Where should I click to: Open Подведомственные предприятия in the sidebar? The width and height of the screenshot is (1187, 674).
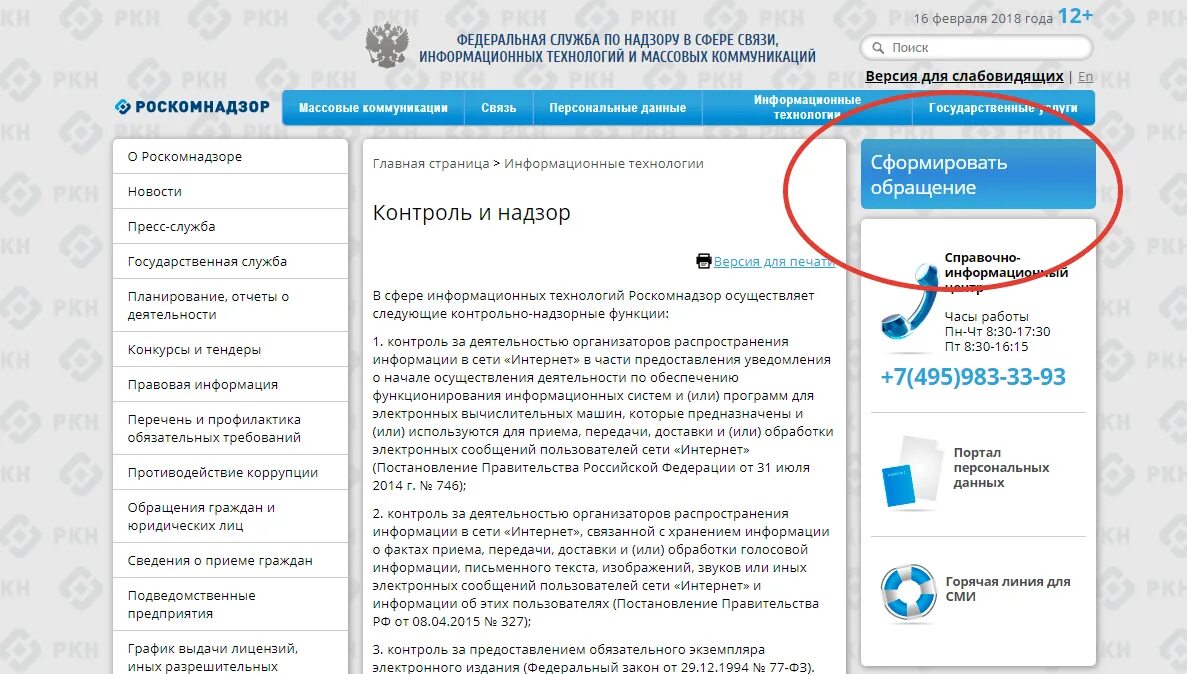click(230, 604)
